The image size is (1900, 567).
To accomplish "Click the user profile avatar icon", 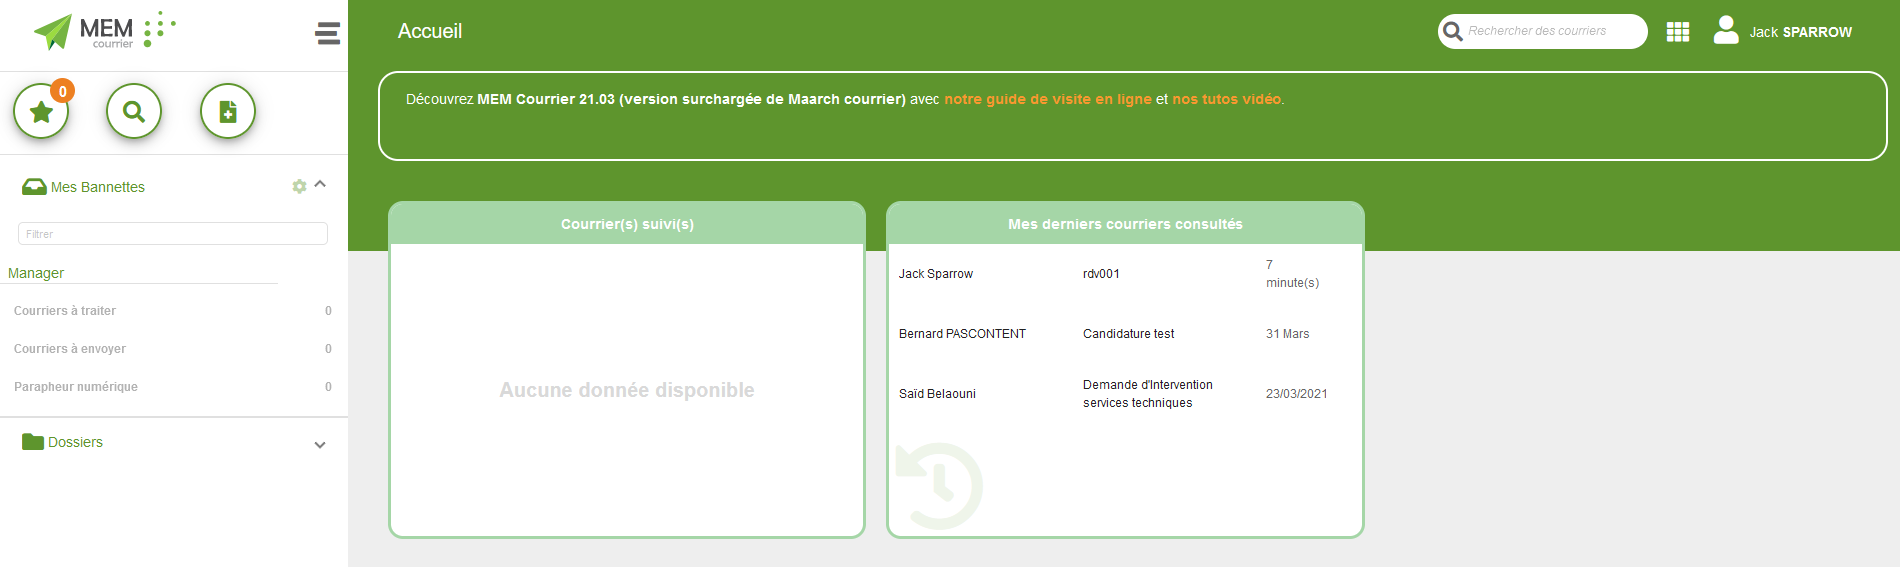I will (x=1726, y=31).
